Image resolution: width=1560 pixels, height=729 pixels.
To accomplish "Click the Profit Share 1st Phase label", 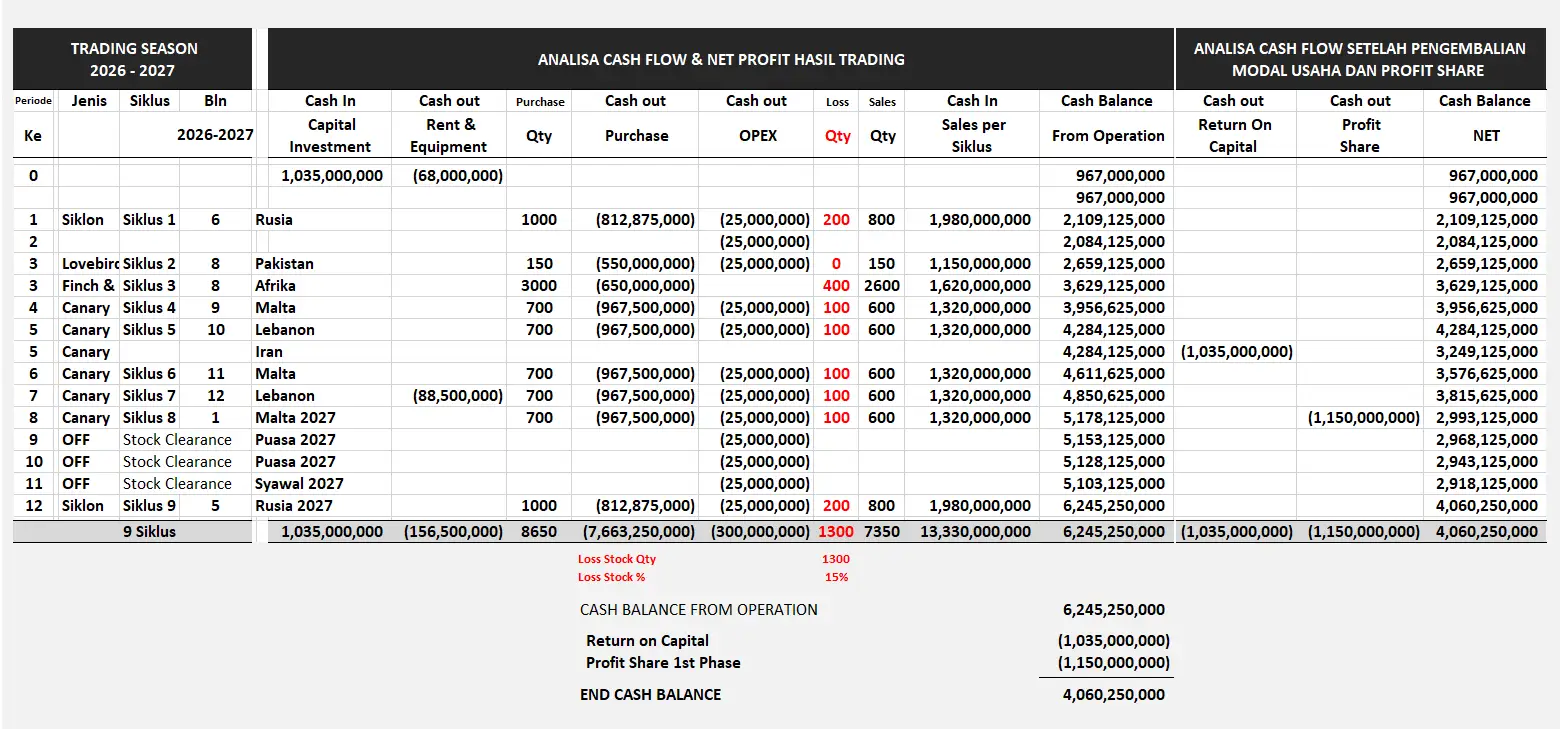I will click(x=663, y=662).
